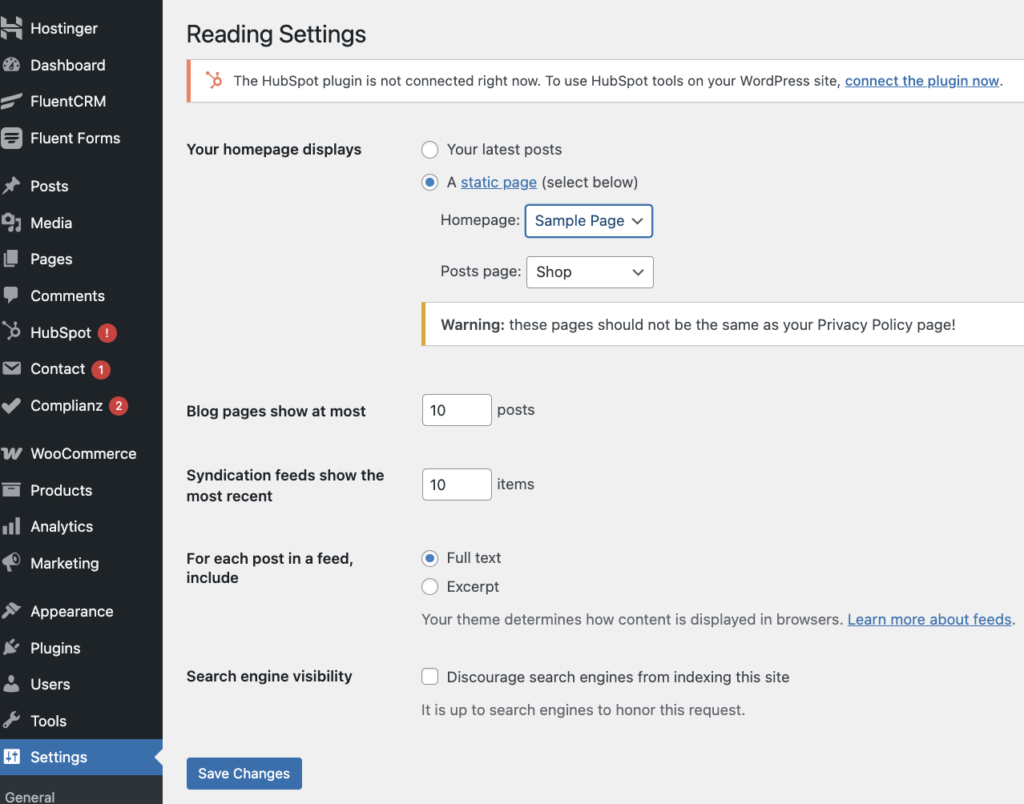This screenshot has width=1024, height=804.
Task: Click the Analytics bar chart icon
Action: tap(11, 526)
